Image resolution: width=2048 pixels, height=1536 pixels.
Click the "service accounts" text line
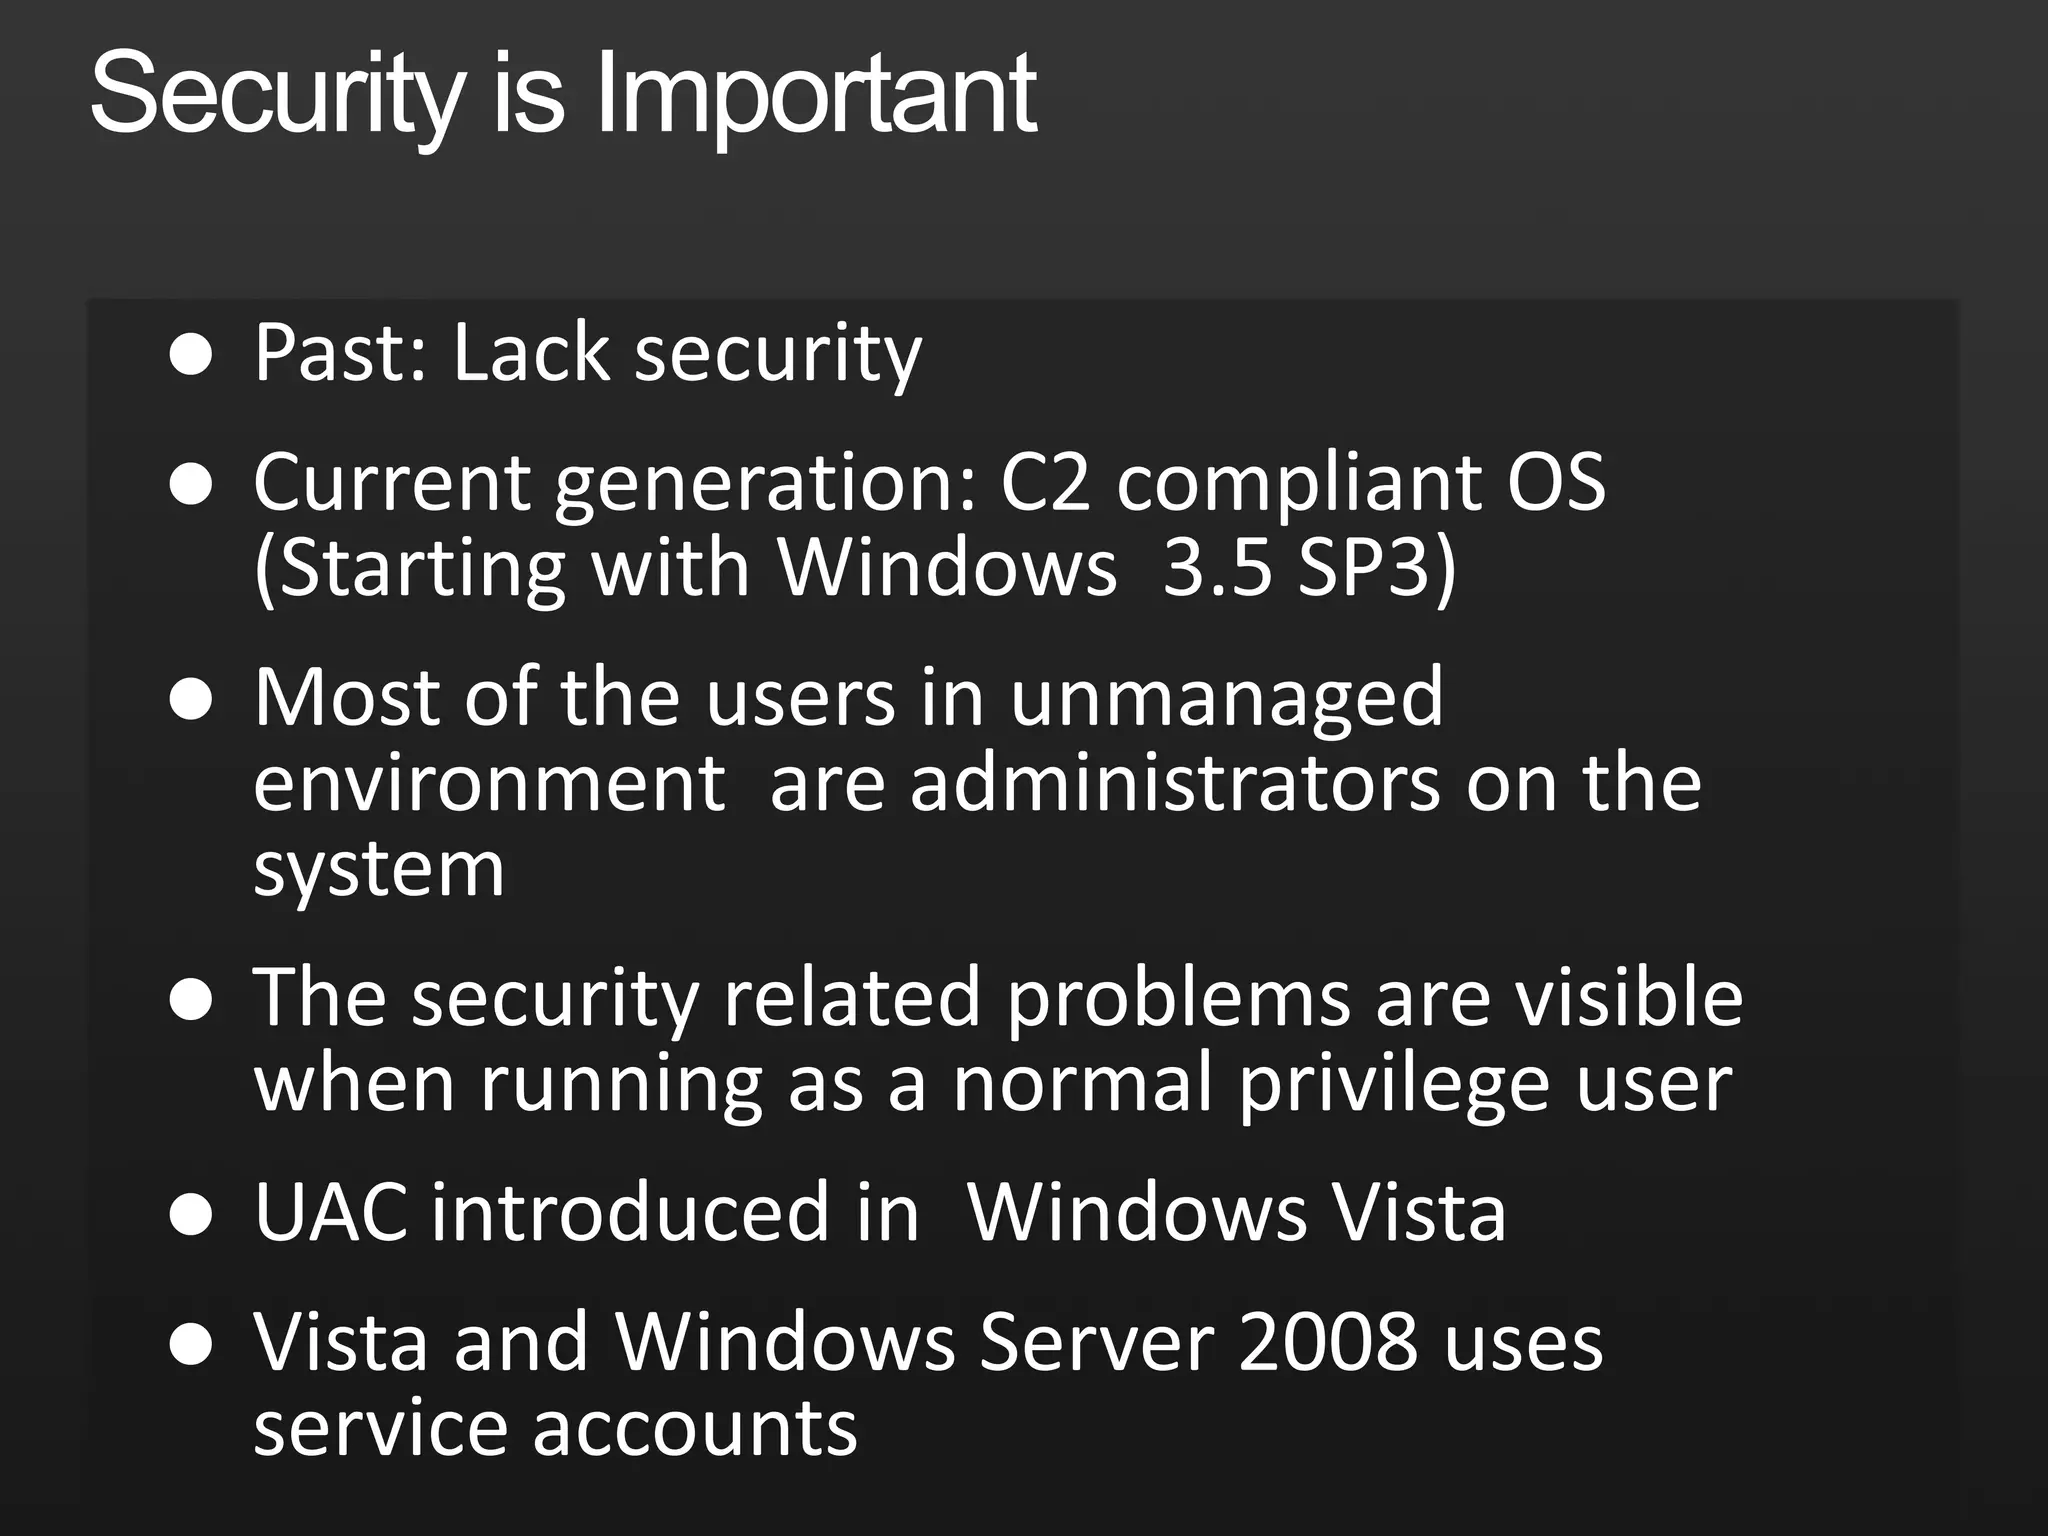(x=555, y=1427)
